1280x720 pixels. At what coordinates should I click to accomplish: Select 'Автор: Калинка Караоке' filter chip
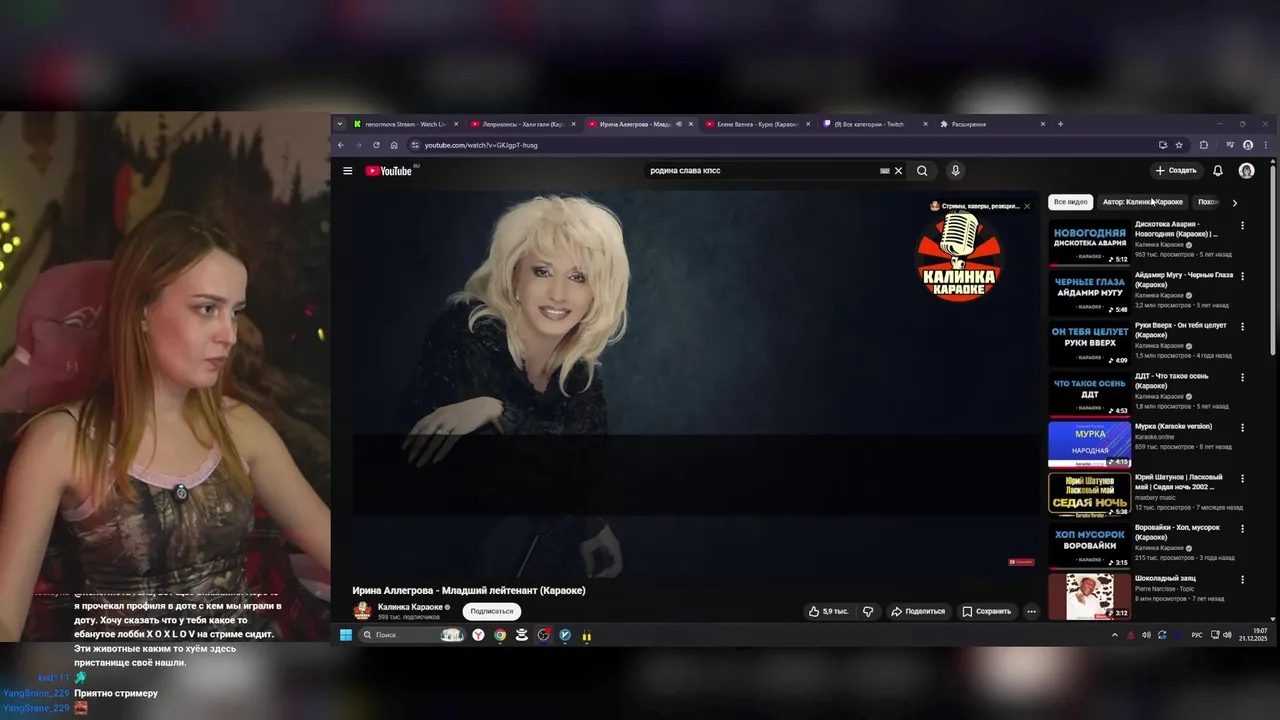tap(1142, 202)
